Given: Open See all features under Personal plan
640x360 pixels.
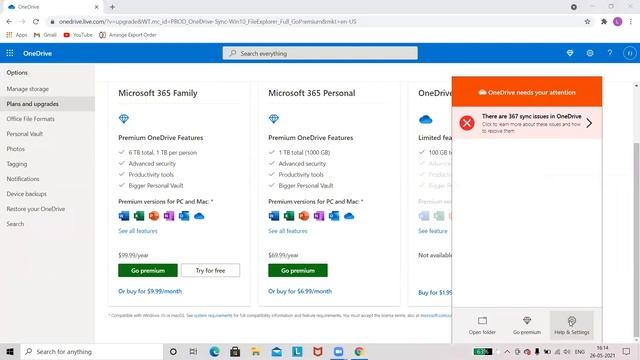Looking at the screenshot, I should (x=288, y=231).
